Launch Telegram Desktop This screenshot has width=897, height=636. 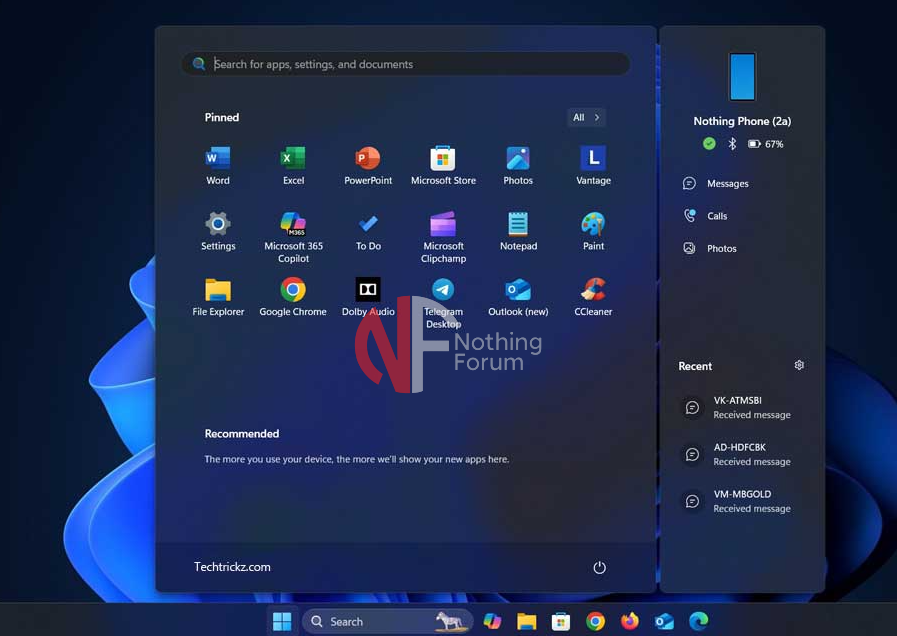(443, 303)
